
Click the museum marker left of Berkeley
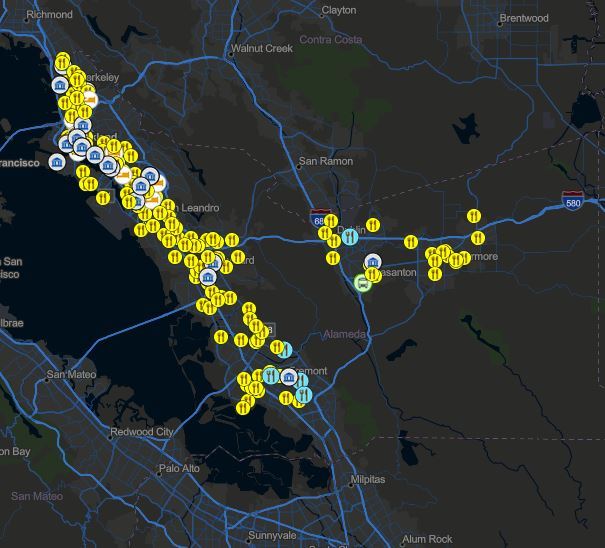(x=59, y=86)
